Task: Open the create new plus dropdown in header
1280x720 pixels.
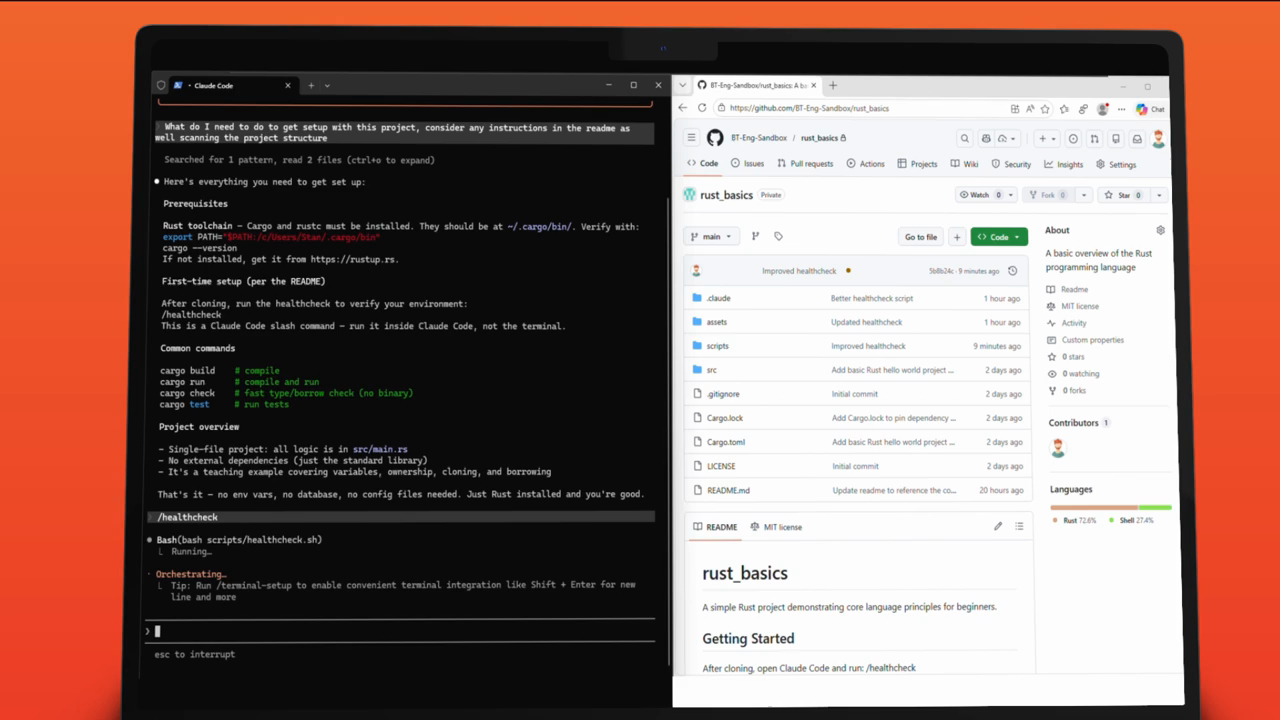Action: coord(1046,139)
